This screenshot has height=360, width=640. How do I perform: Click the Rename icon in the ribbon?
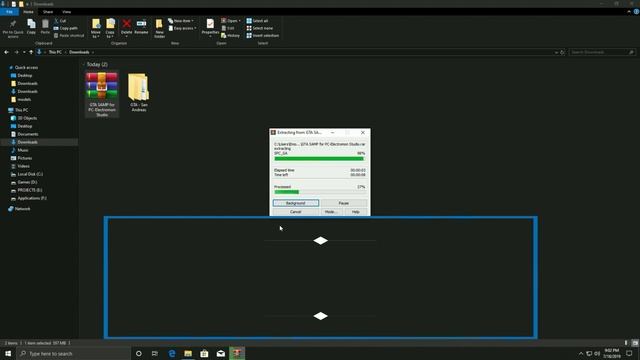[x=141, y=24]
